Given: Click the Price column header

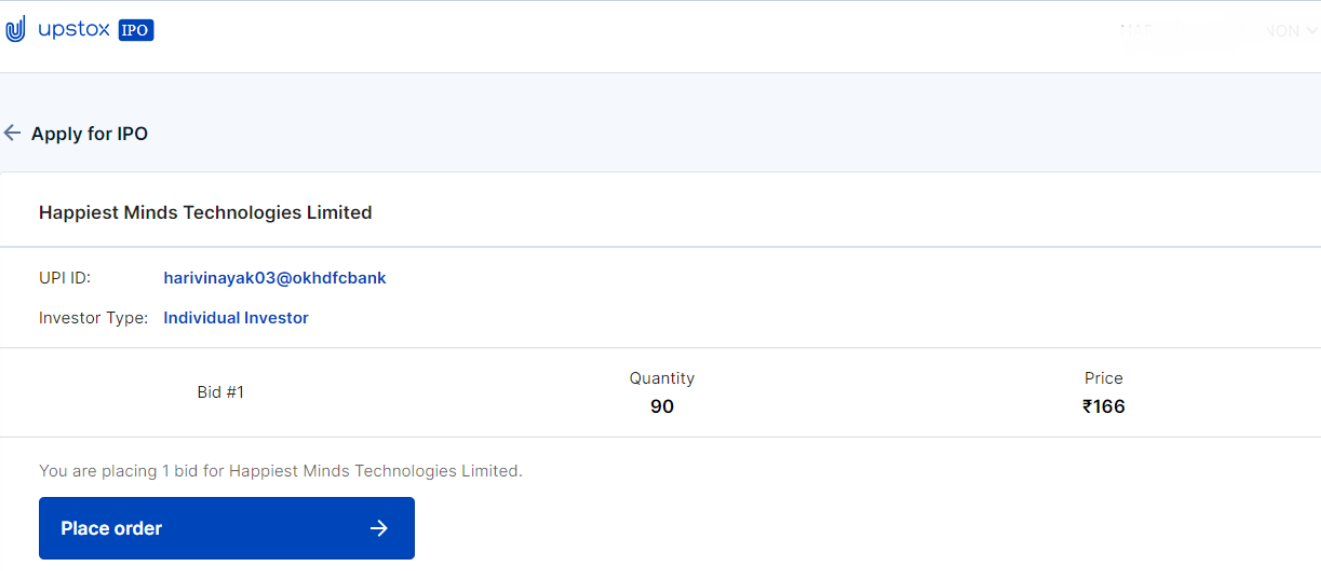Looking at the screenshot, I should click(x=1103, y=378).
